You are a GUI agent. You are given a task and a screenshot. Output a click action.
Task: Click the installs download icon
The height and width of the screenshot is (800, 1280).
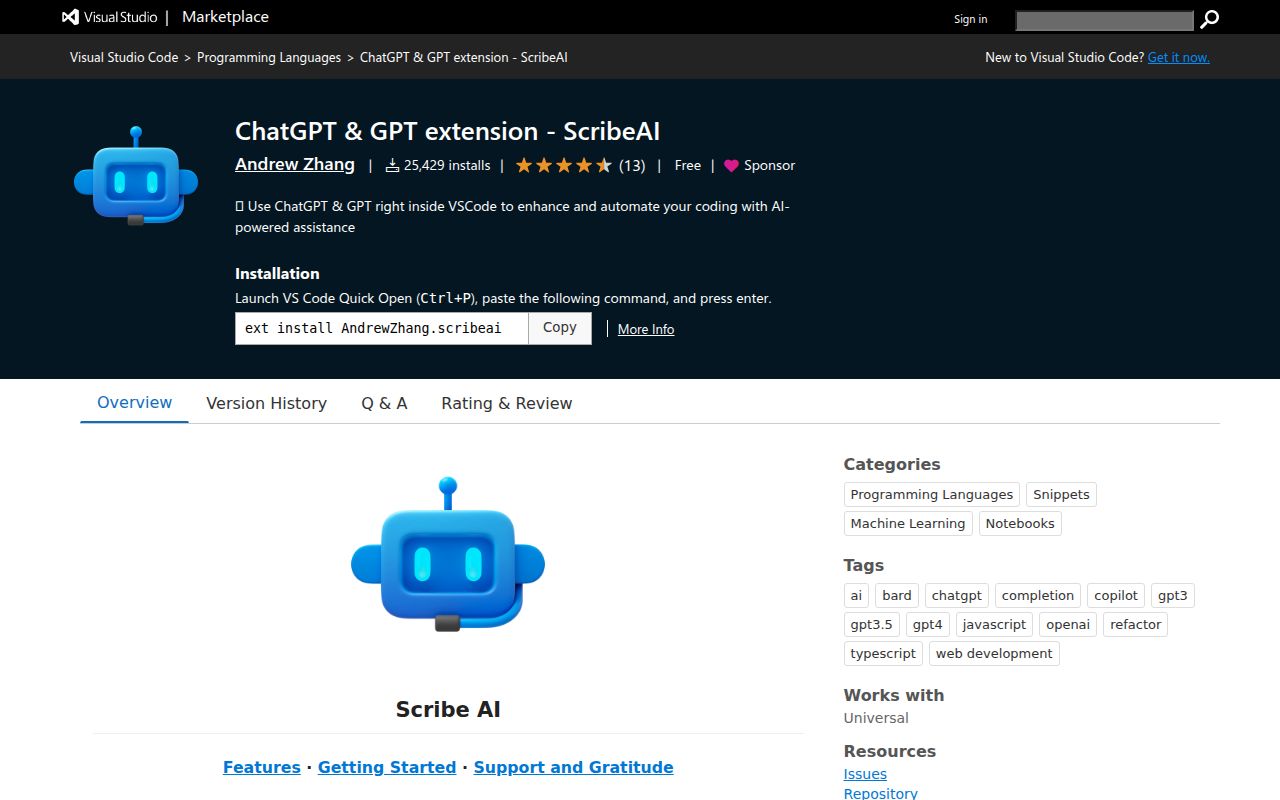[392, 165]
